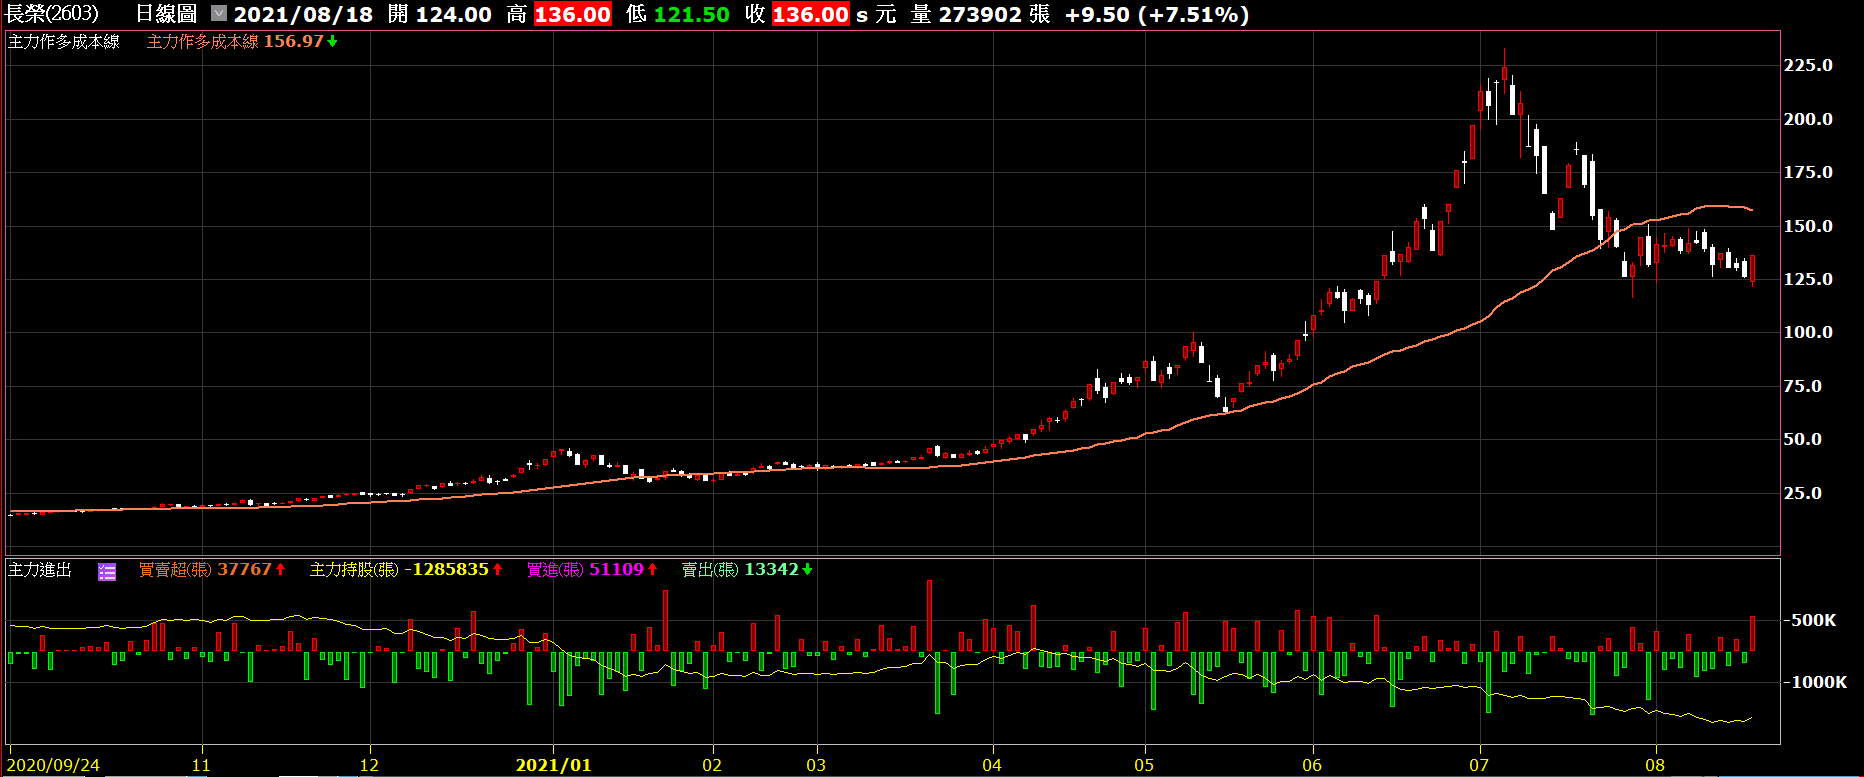Click the 11 month marker on time axis
1864x777 pixels.
click(x=201, y=766)
